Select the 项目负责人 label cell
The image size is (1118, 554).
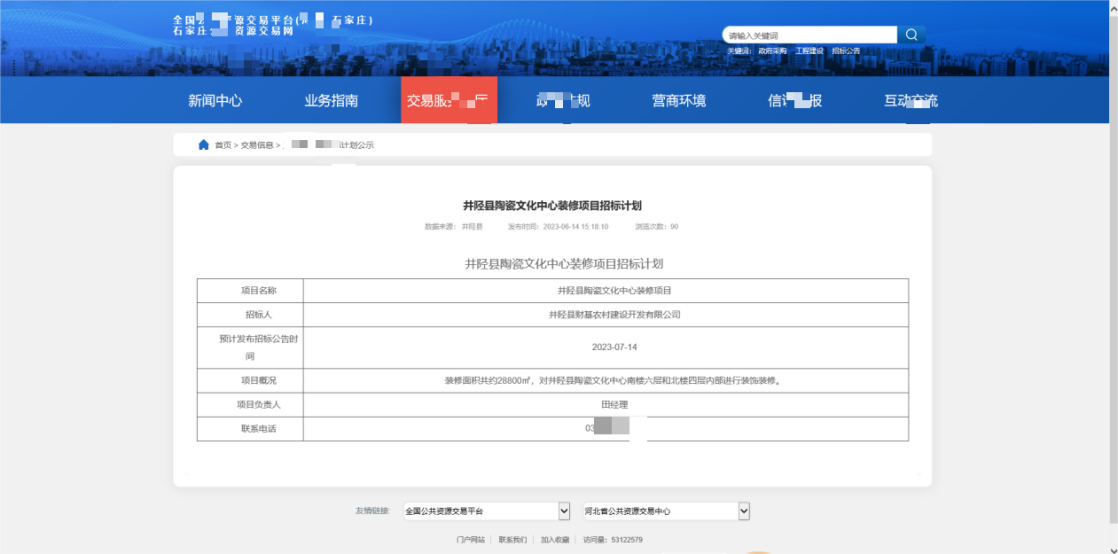(x=250, y=404)
